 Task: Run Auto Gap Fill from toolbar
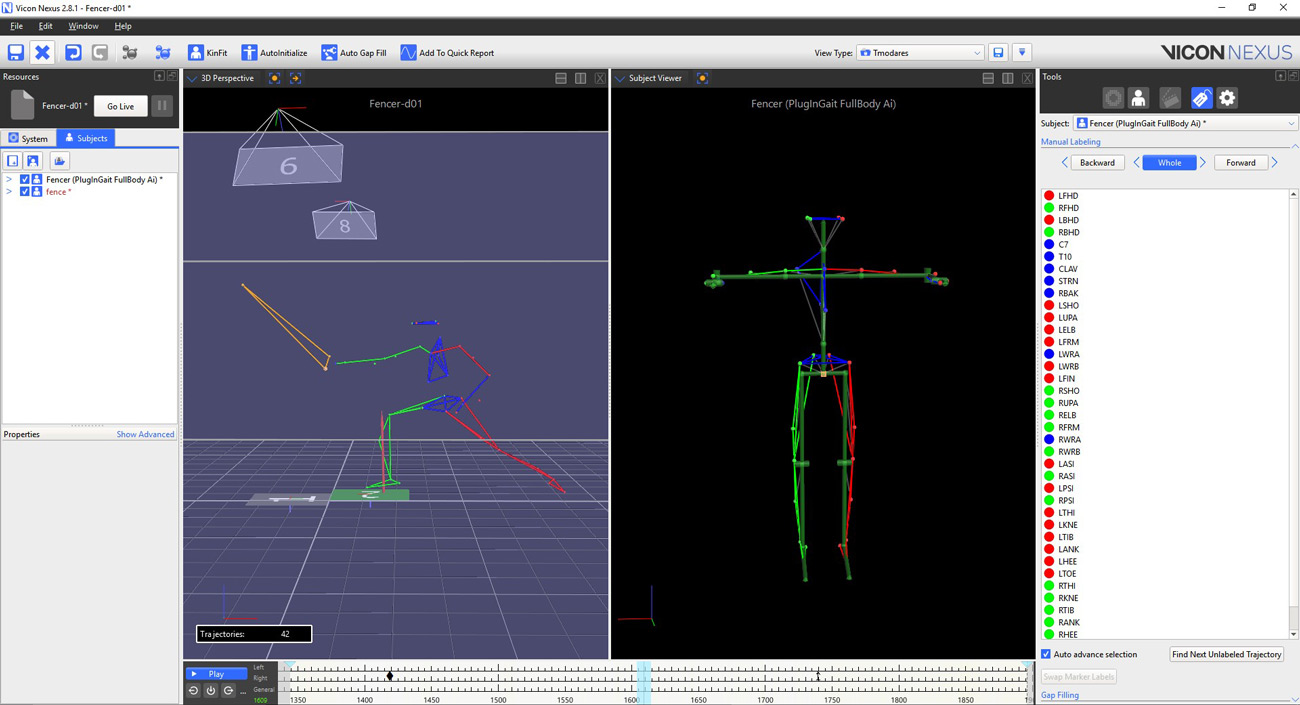tap(329, 53)
